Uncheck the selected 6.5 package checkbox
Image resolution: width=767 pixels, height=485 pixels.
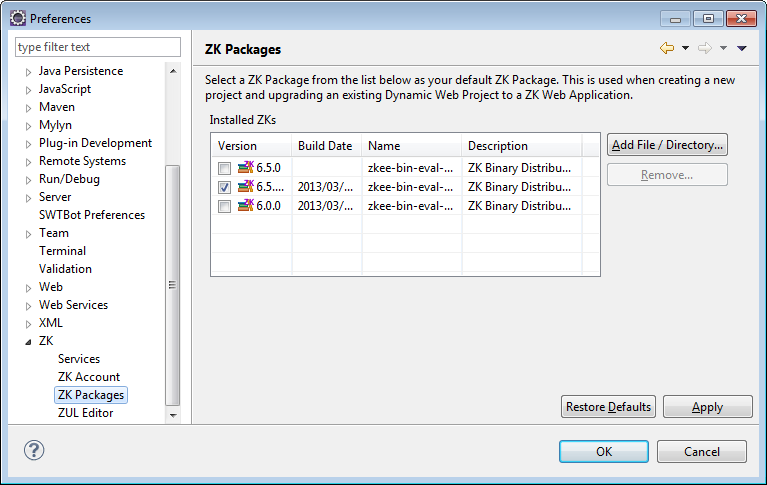[x=225, y=187]
